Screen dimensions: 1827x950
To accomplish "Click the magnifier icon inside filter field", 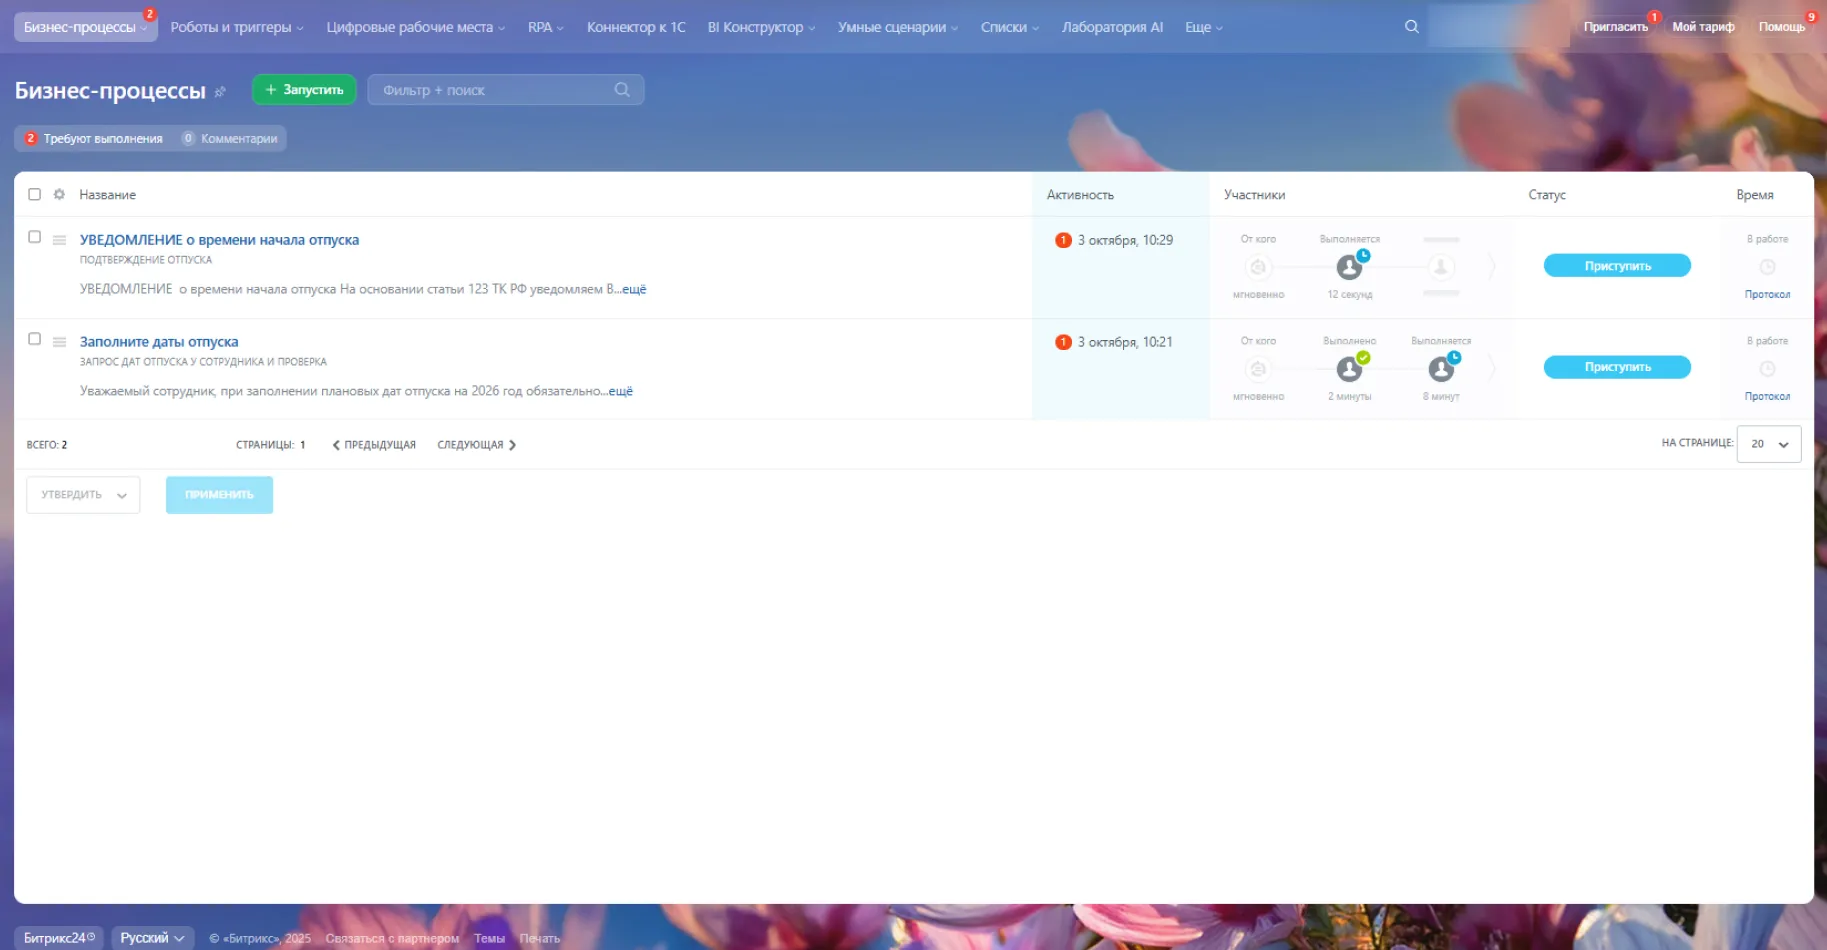I will 622,90.
